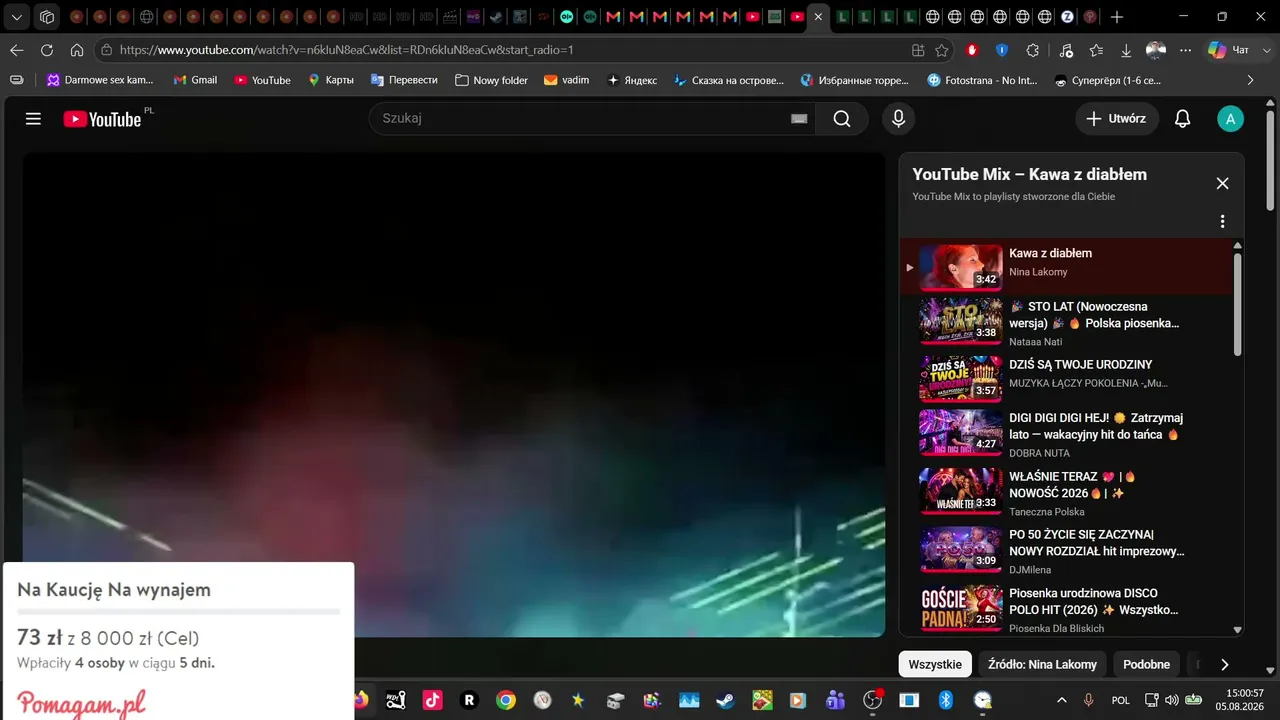Open the Gmail bookmark
Screen dimensions: 1280x720
195,80
